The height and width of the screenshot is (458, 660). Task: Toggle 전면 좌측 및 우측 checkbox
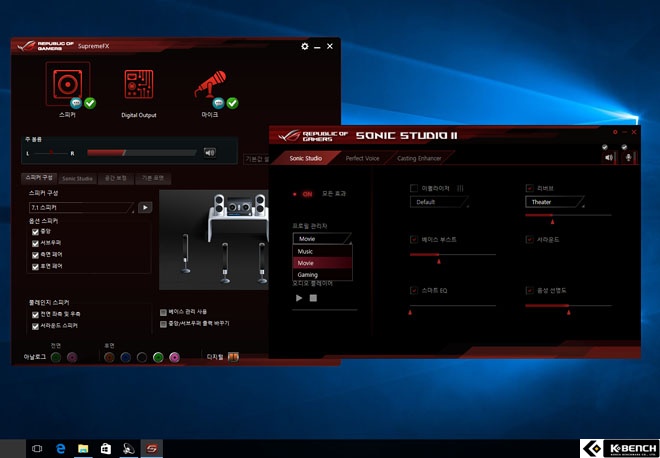35,314
